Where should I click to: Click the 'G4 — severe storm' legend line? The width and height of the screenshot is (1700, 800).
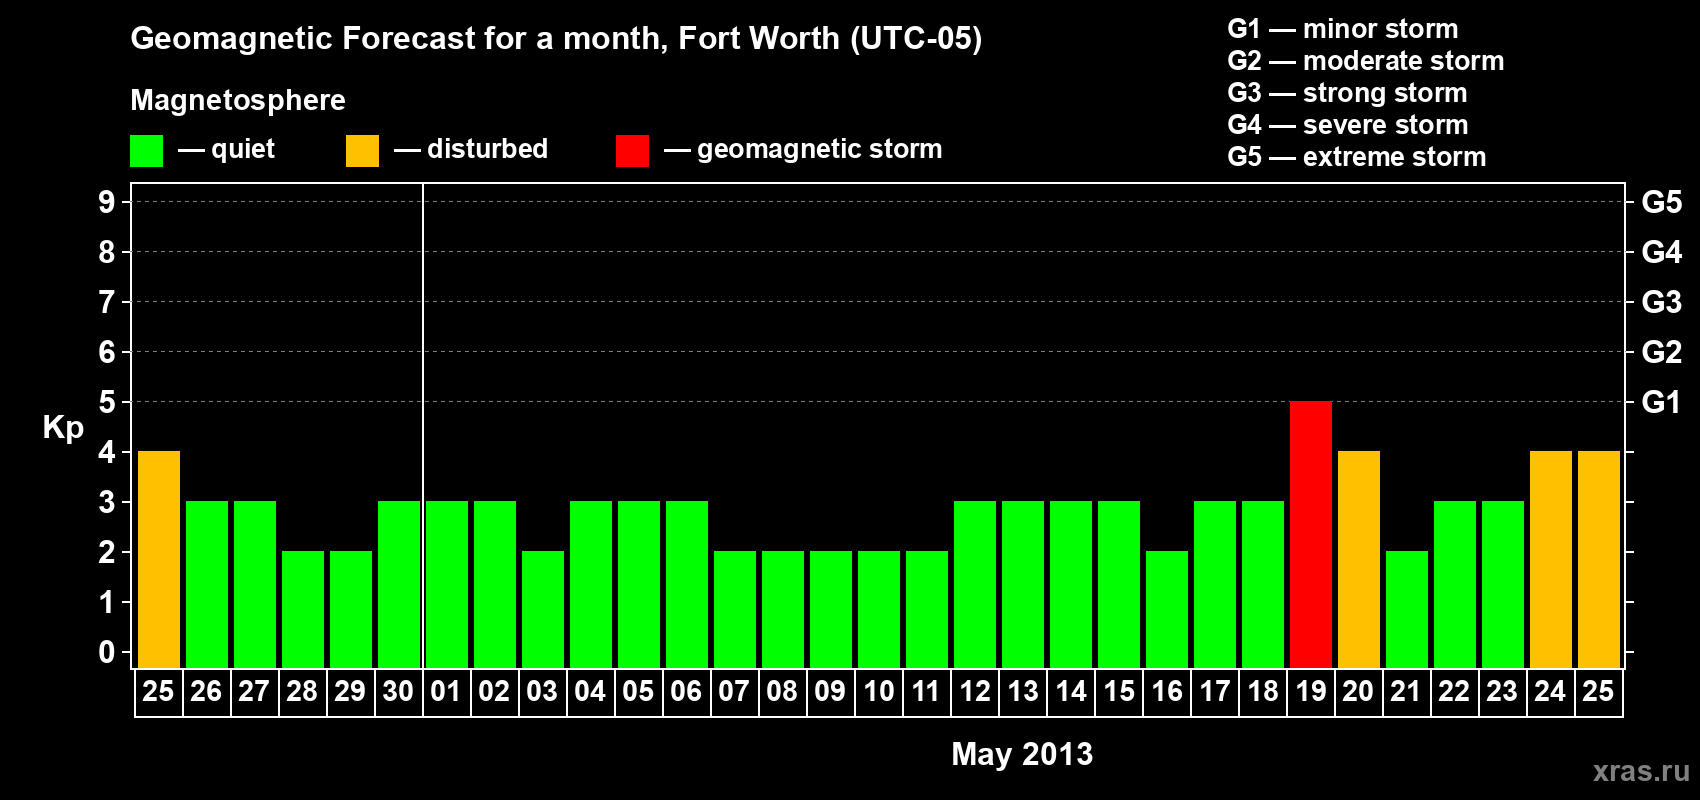[1348, 125]
